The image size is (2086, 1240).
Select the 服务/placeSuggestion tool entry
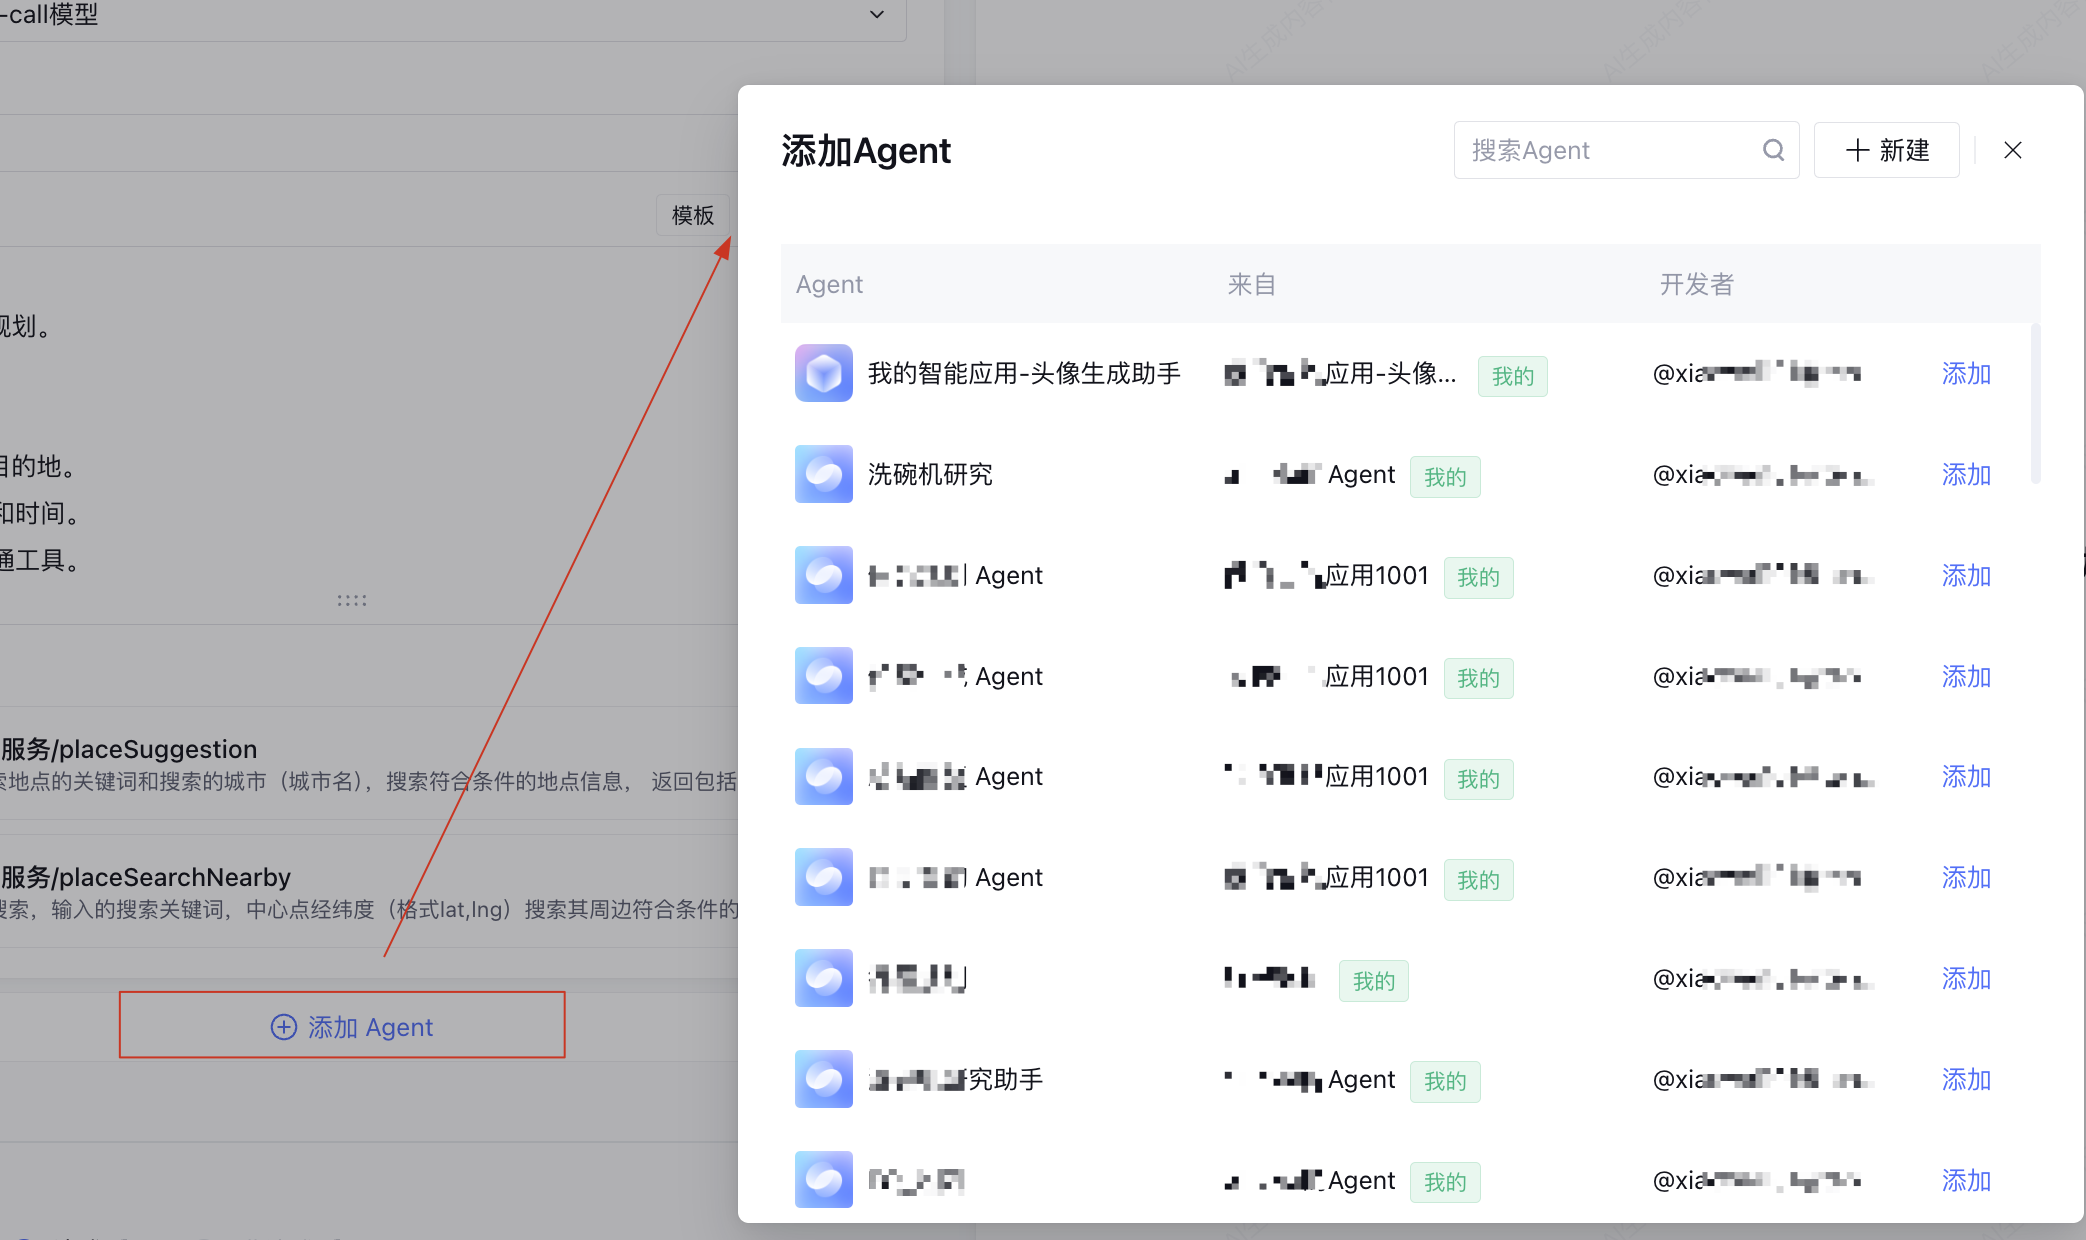click(x=368, y=764)
